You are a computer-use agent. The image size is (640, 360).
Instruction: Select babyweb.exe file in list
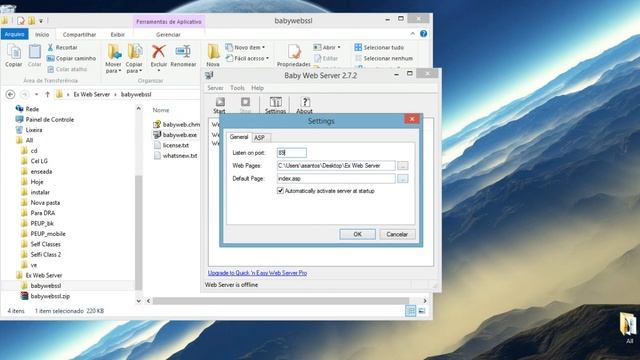pyautogui.click(x=176, y=135)
